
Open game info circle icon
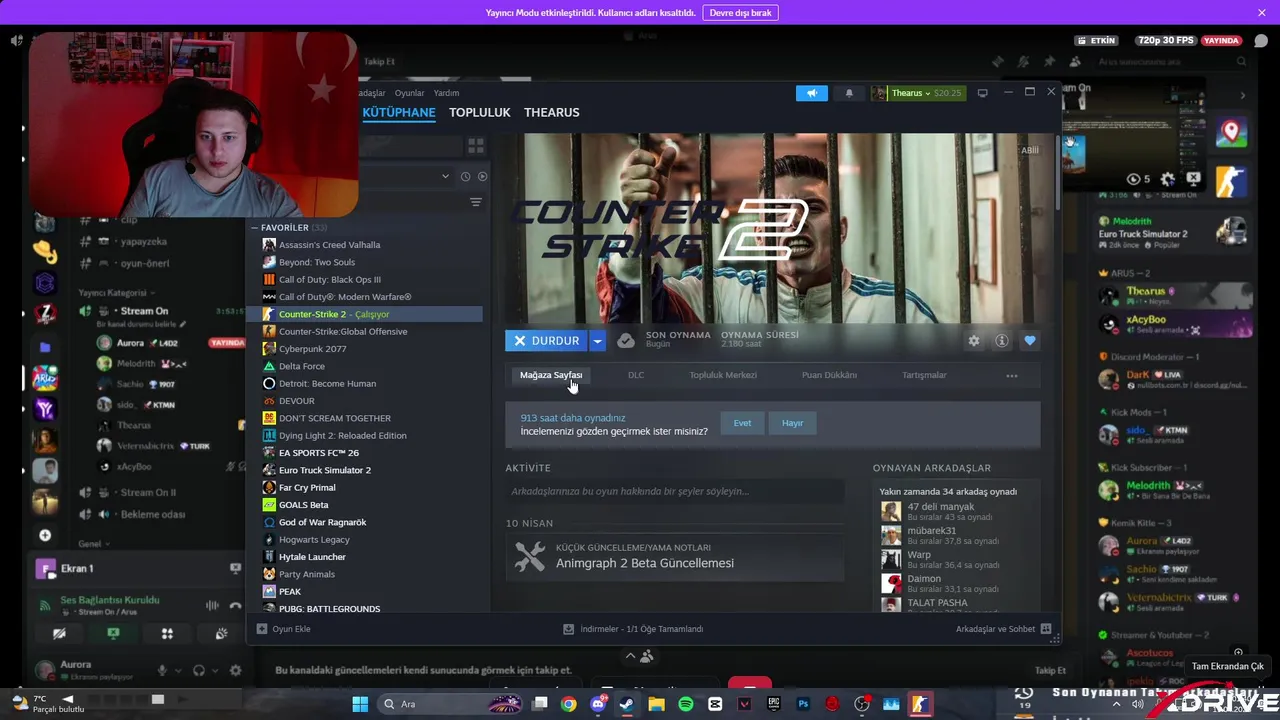1001,341
